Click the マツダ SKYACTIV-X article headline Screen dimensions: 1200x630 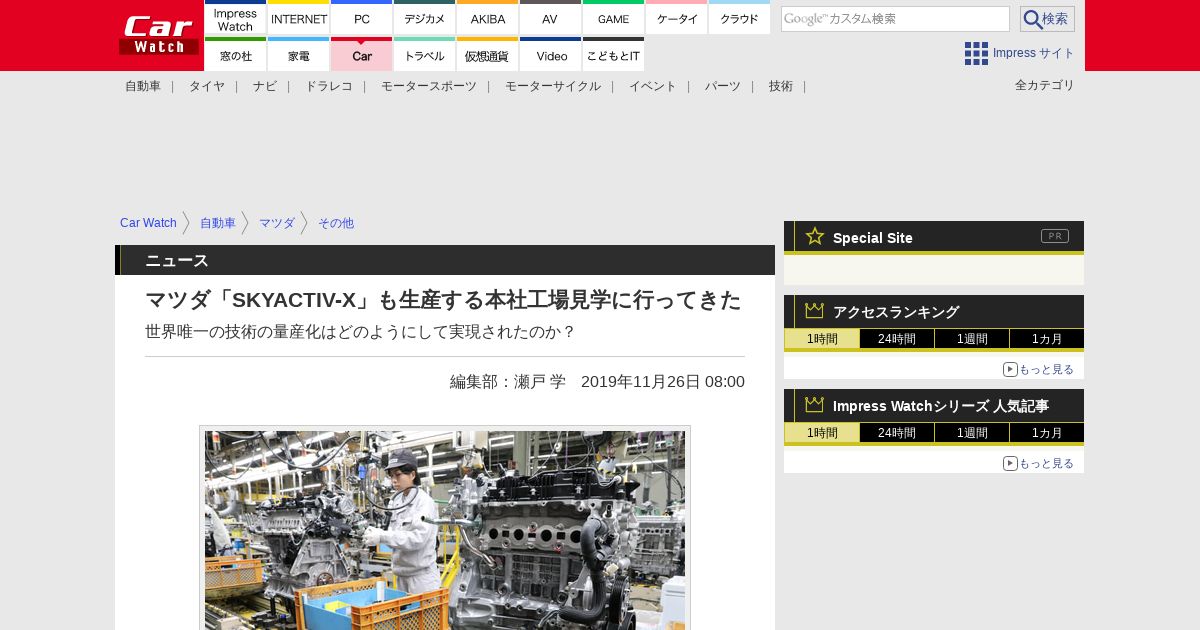(x=443, y=299)
